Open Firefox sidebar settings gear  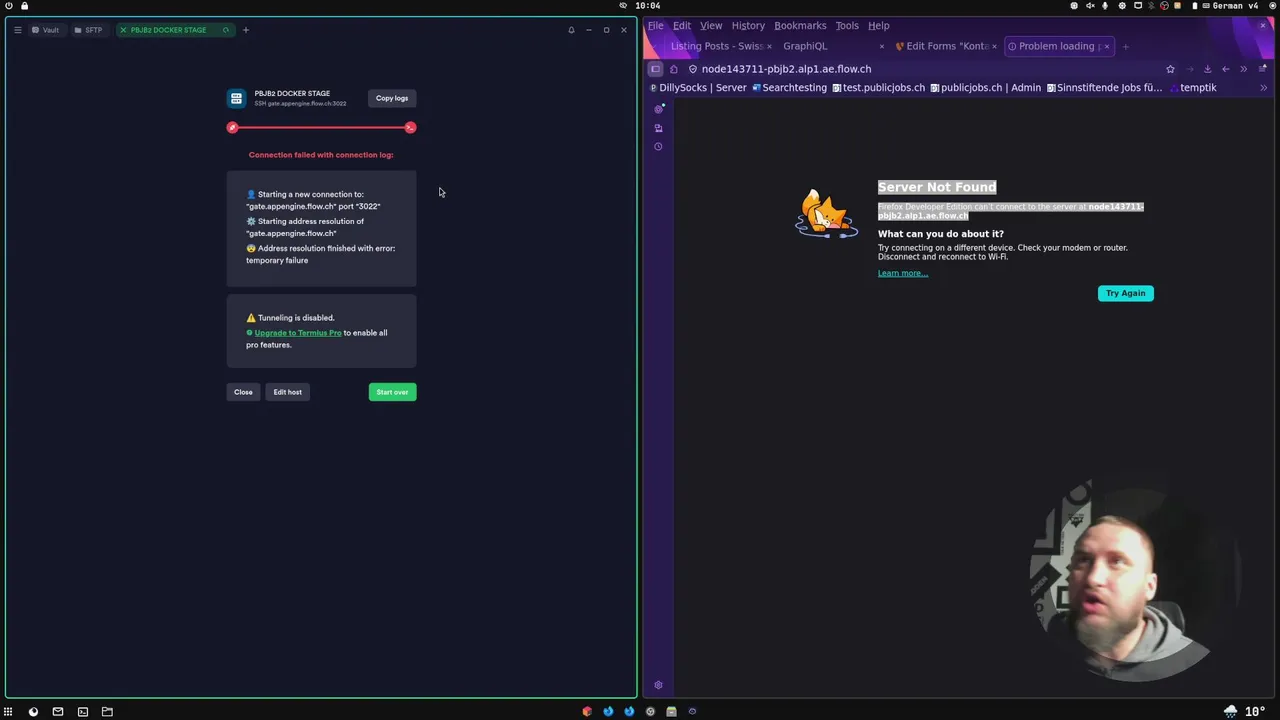[658, 685]
